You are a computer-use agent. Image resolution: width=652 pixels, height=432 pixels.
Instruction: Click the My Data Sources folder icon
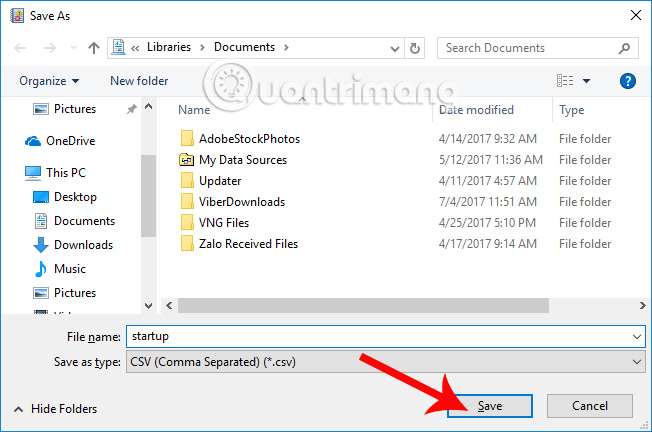(187, 160)
